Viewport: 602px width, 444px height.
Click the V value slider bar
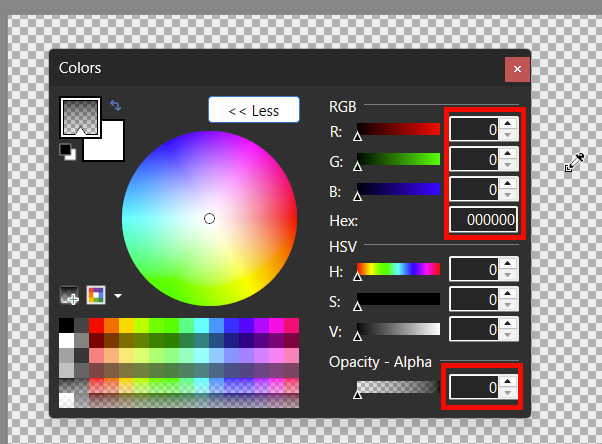(399, 329)
